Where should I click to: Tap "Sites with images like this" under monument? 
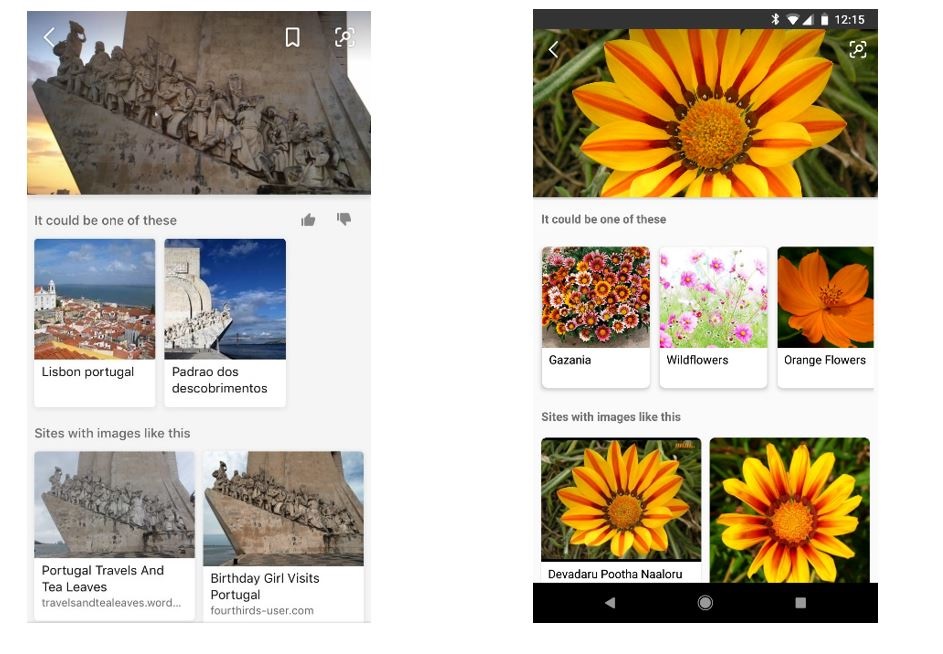112,433
